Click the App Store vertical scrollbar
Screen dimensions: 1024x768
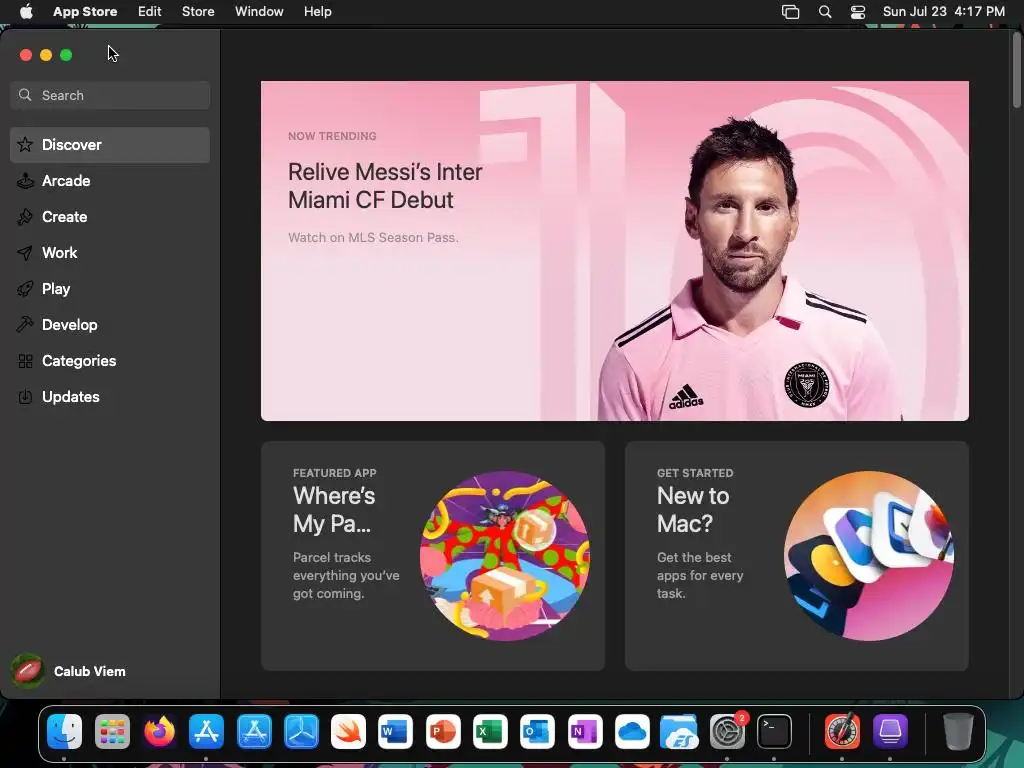[1017, 70]
